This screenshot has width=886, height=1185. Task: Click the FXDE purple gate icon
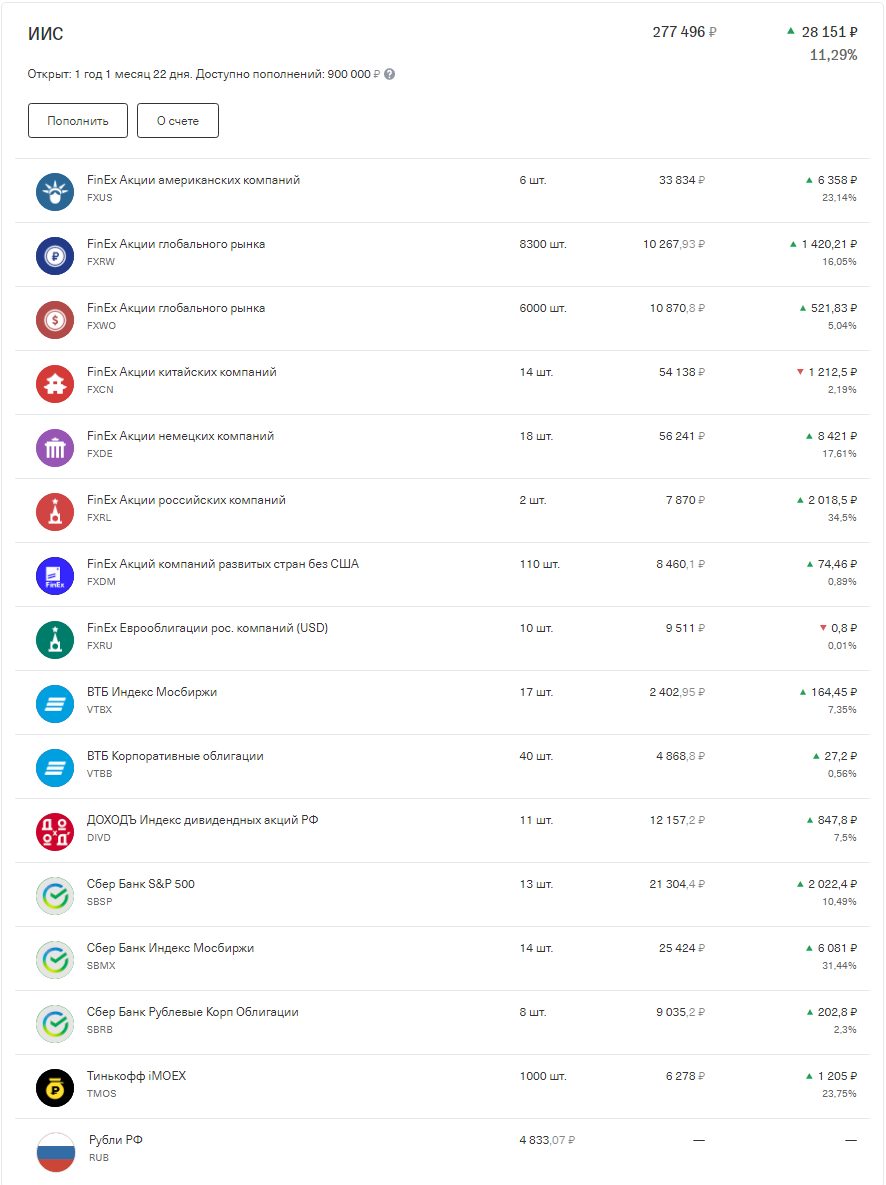coord(55,448)
